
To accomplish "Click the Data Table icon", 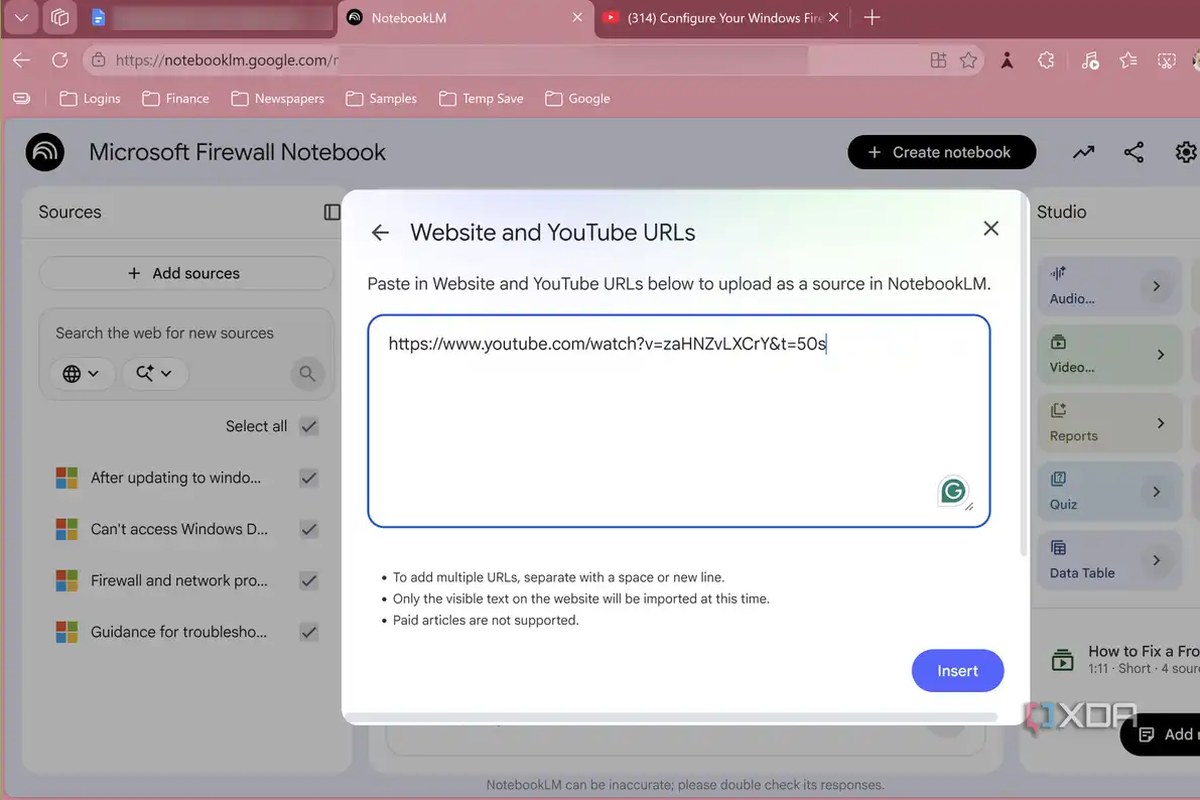I will coord(1058,548).
